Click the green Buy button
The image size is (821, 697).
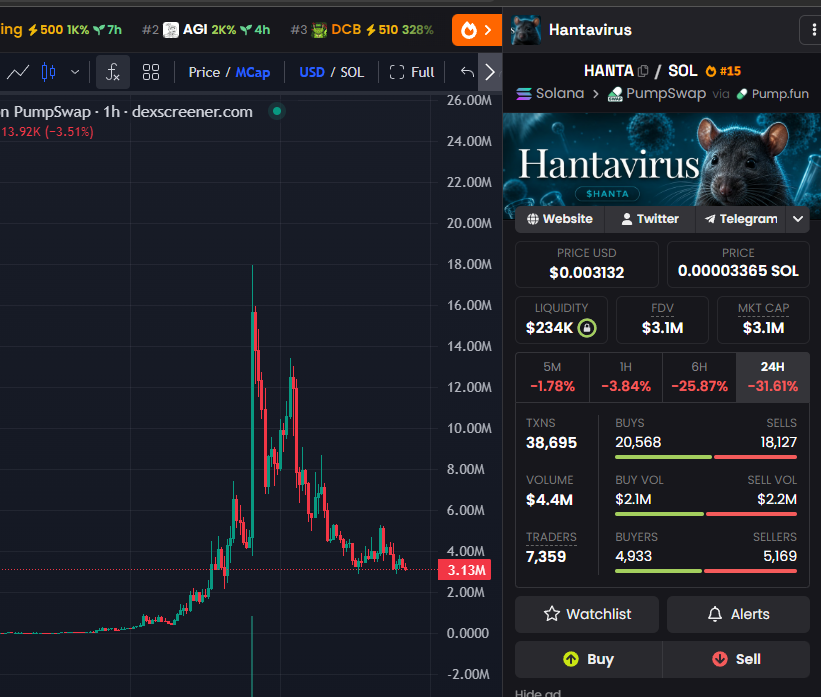click(x=589, y=659)
